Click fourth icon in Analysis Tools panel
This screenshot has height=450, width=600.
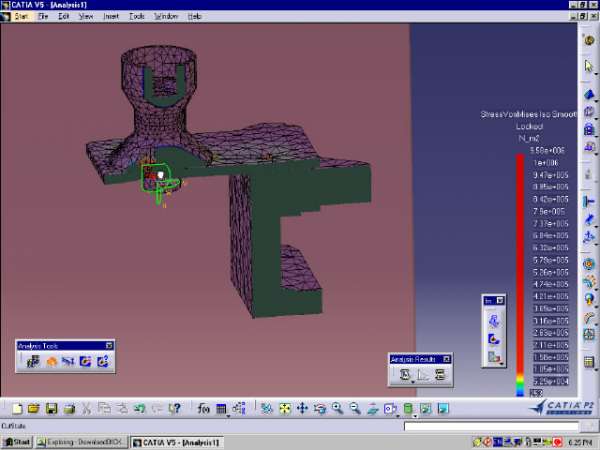85,361
